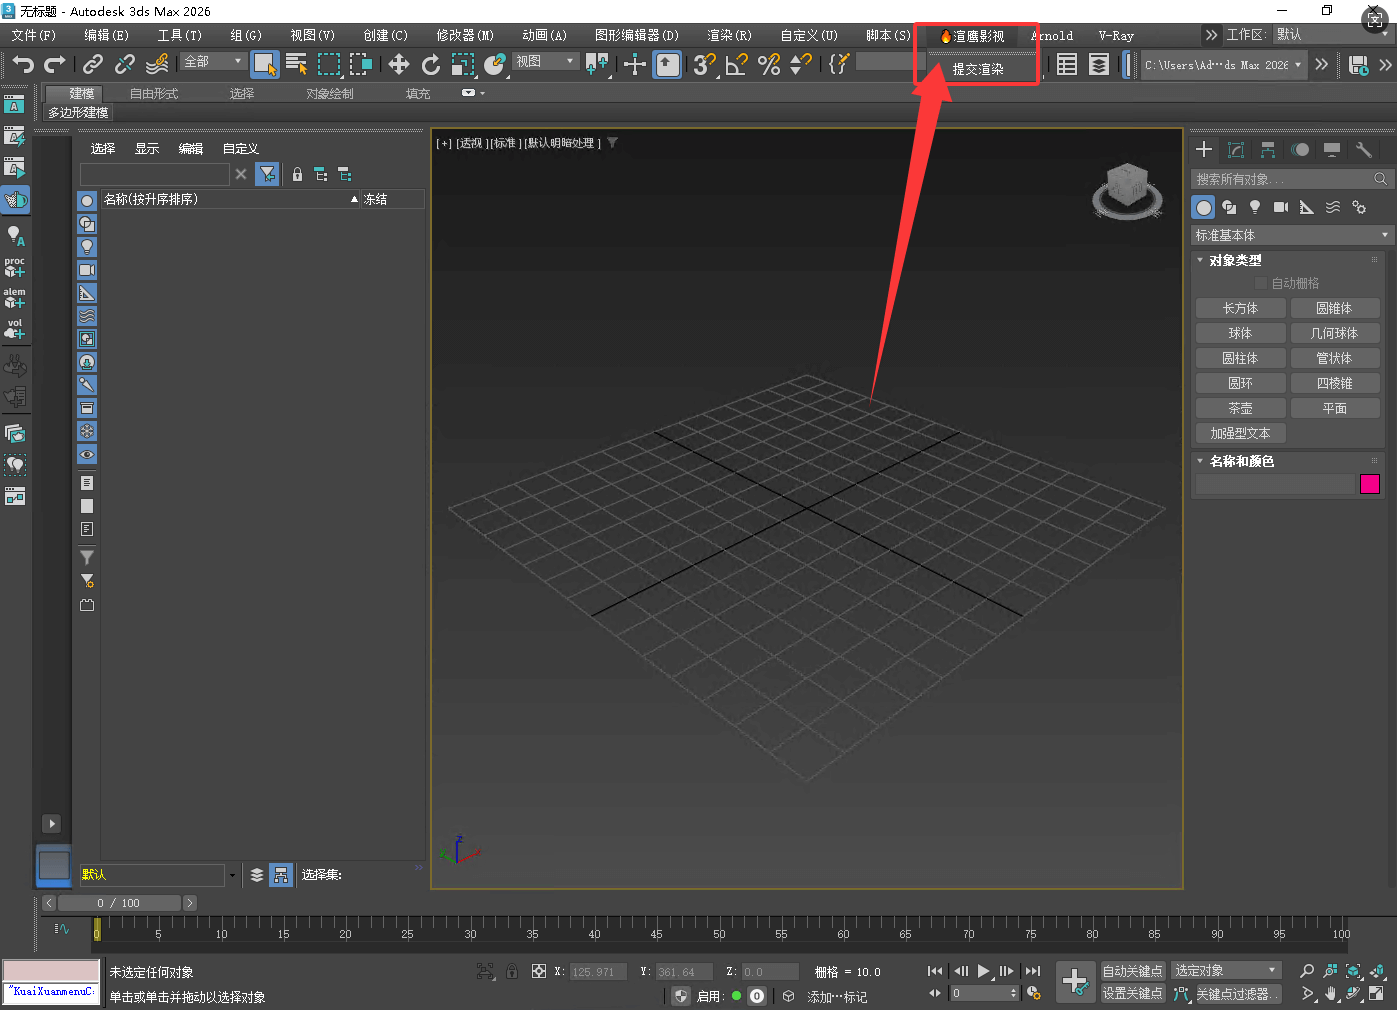Toggle the 自动关键点 auto key button

point(1132,971)
